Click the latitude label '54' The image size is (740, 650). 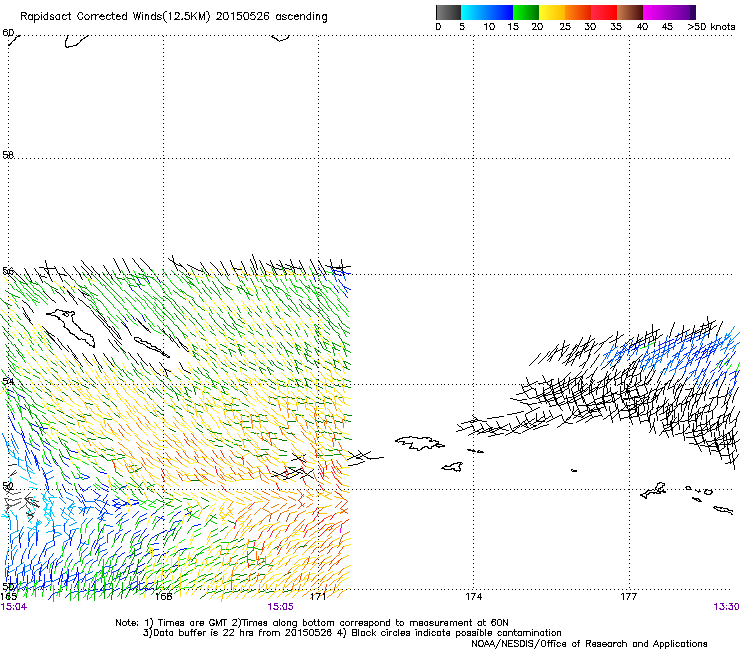click(x=8, y=381)
